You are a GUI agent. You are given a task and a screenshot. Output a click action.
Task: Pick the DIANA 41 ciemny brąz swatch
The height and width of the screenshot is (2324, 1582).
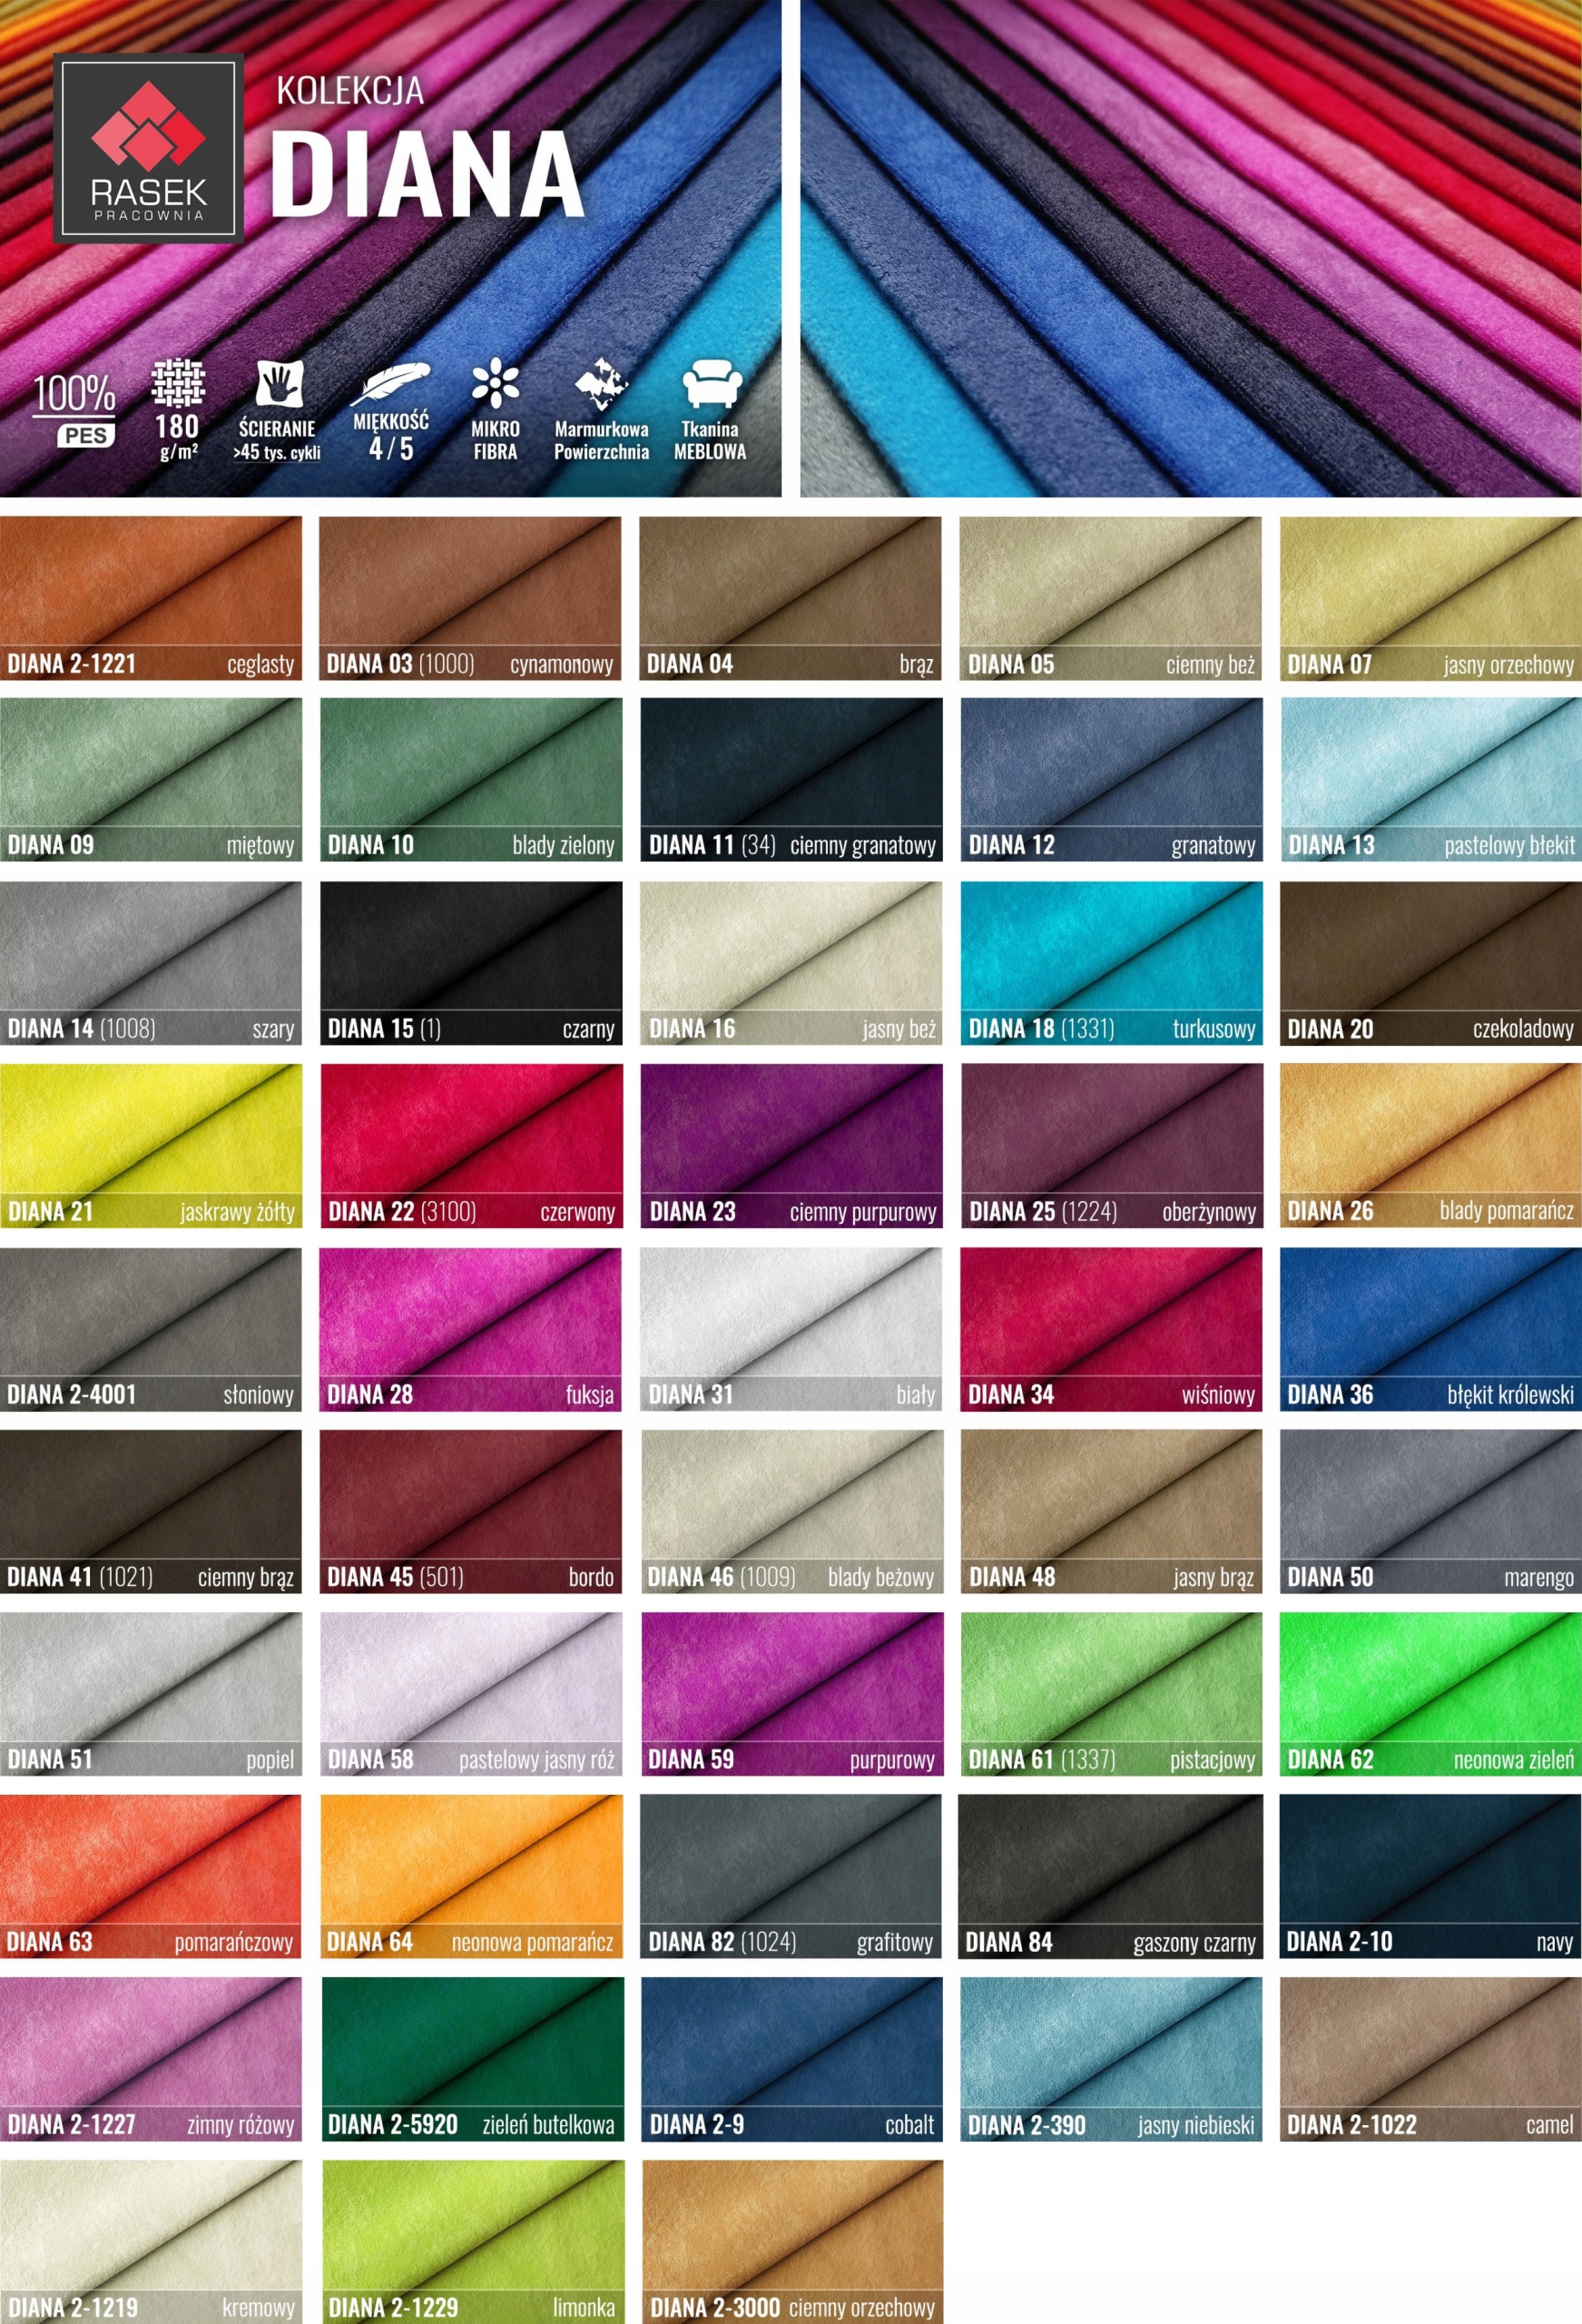(151, 1511)
